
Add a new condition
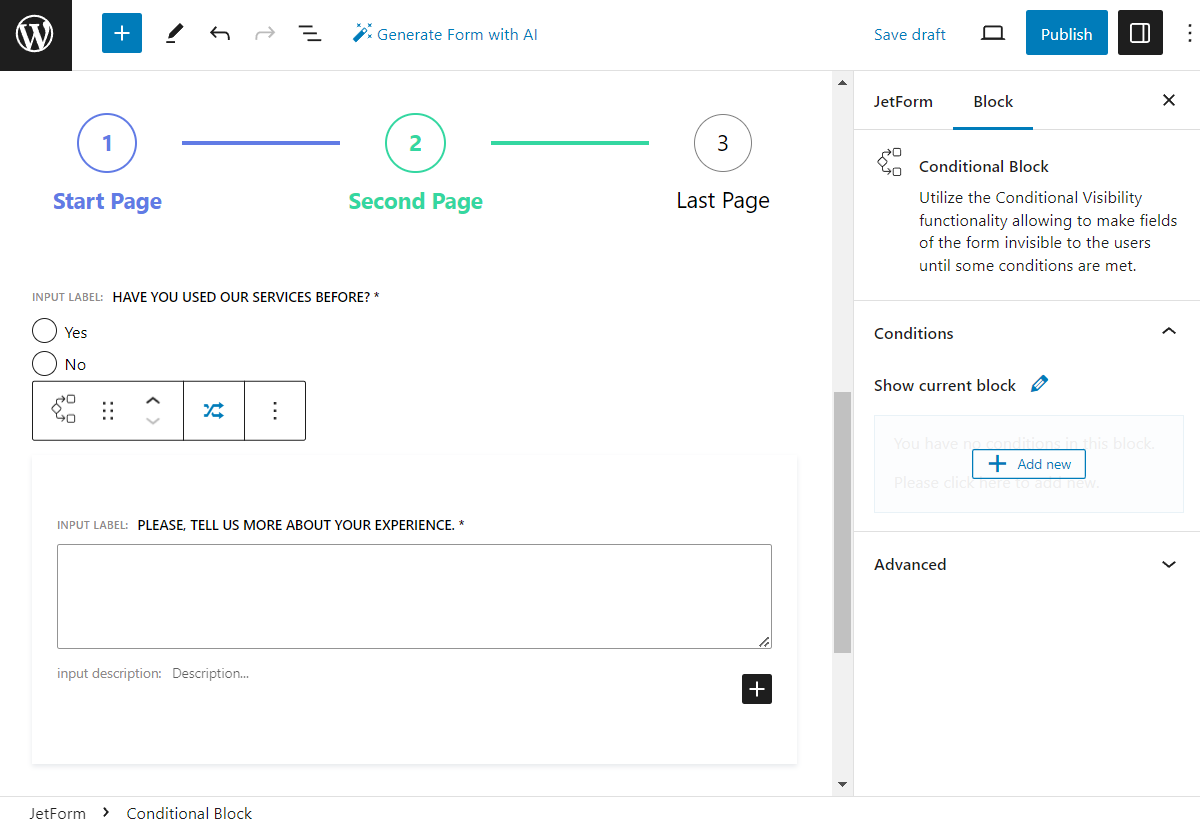[x=1028, y=463]
